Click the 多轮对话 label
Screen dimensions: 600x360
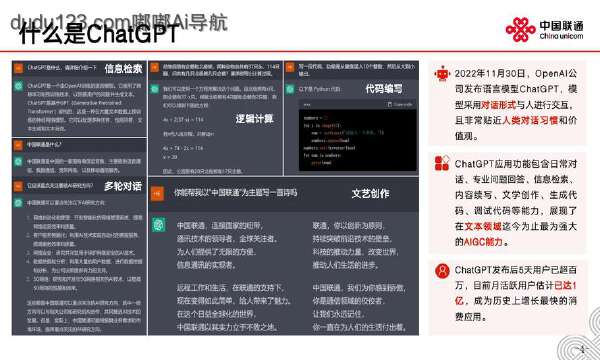[123, 186]
